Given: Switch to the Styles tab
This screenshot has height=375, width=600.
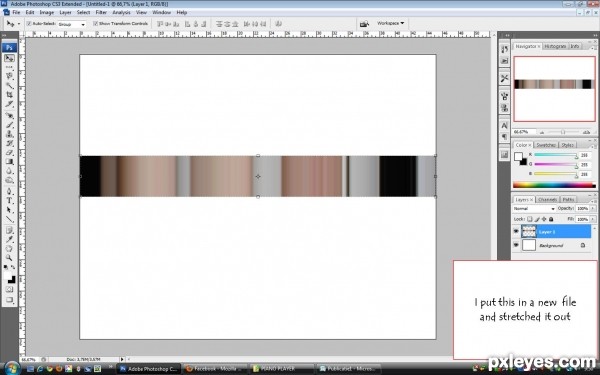Looking at the screenshot, I should pos(567,145).
